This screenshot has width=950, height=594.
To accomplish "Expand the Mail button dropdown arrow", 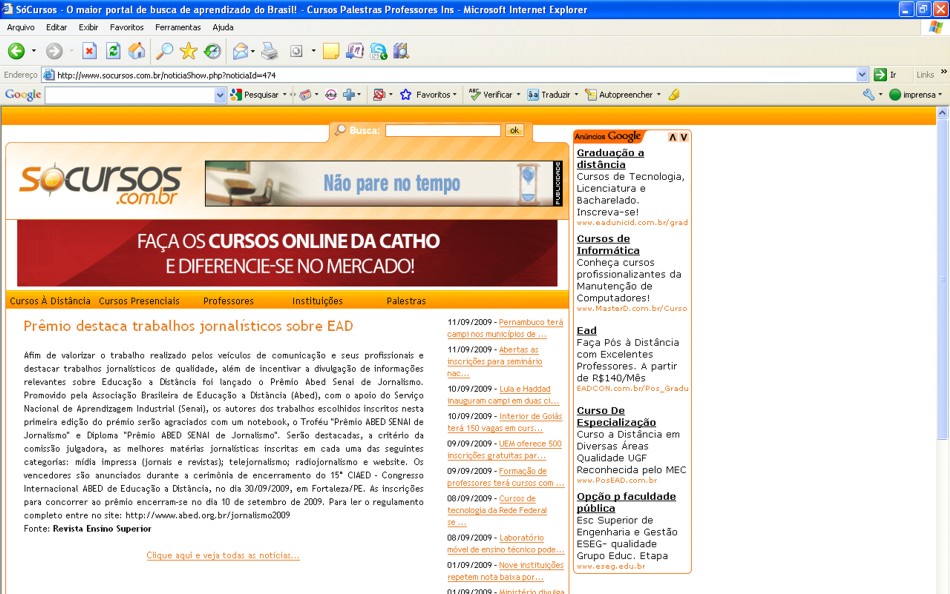I will (253, 51).
